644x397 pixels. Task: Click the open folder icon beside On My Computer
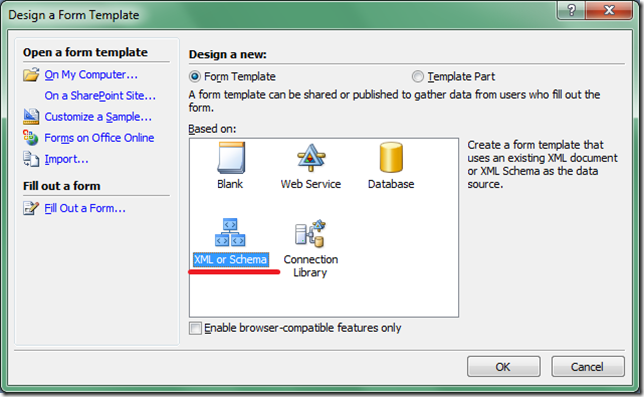click(x=31, y=75)
